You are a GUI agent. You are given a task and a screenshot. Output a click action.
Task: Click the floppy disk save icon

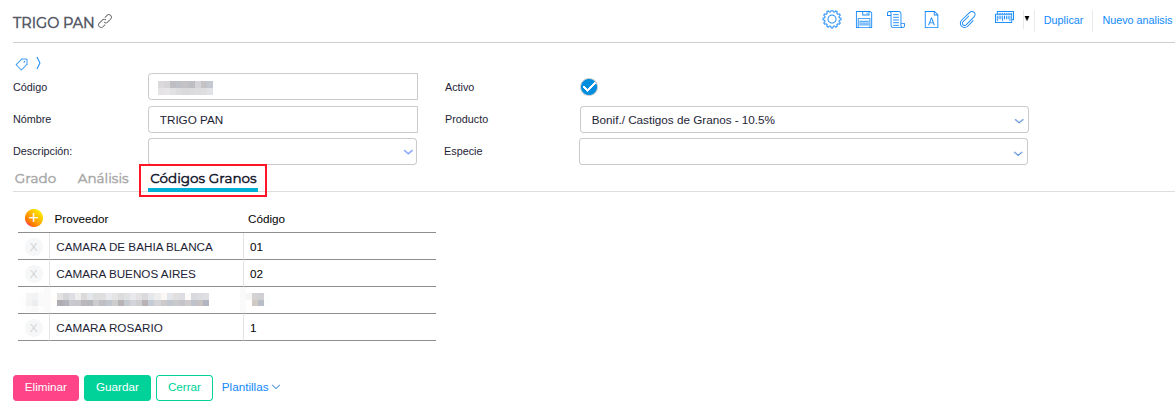(864, 20)
